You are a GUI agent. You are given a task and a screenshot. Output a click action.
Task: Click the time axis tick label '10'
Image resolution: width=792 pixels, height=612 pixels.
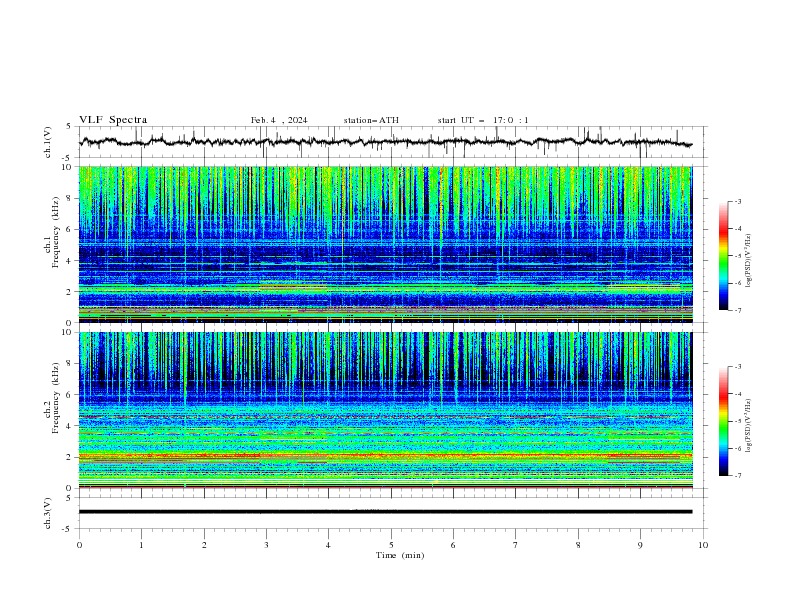[x=703, y=545]
